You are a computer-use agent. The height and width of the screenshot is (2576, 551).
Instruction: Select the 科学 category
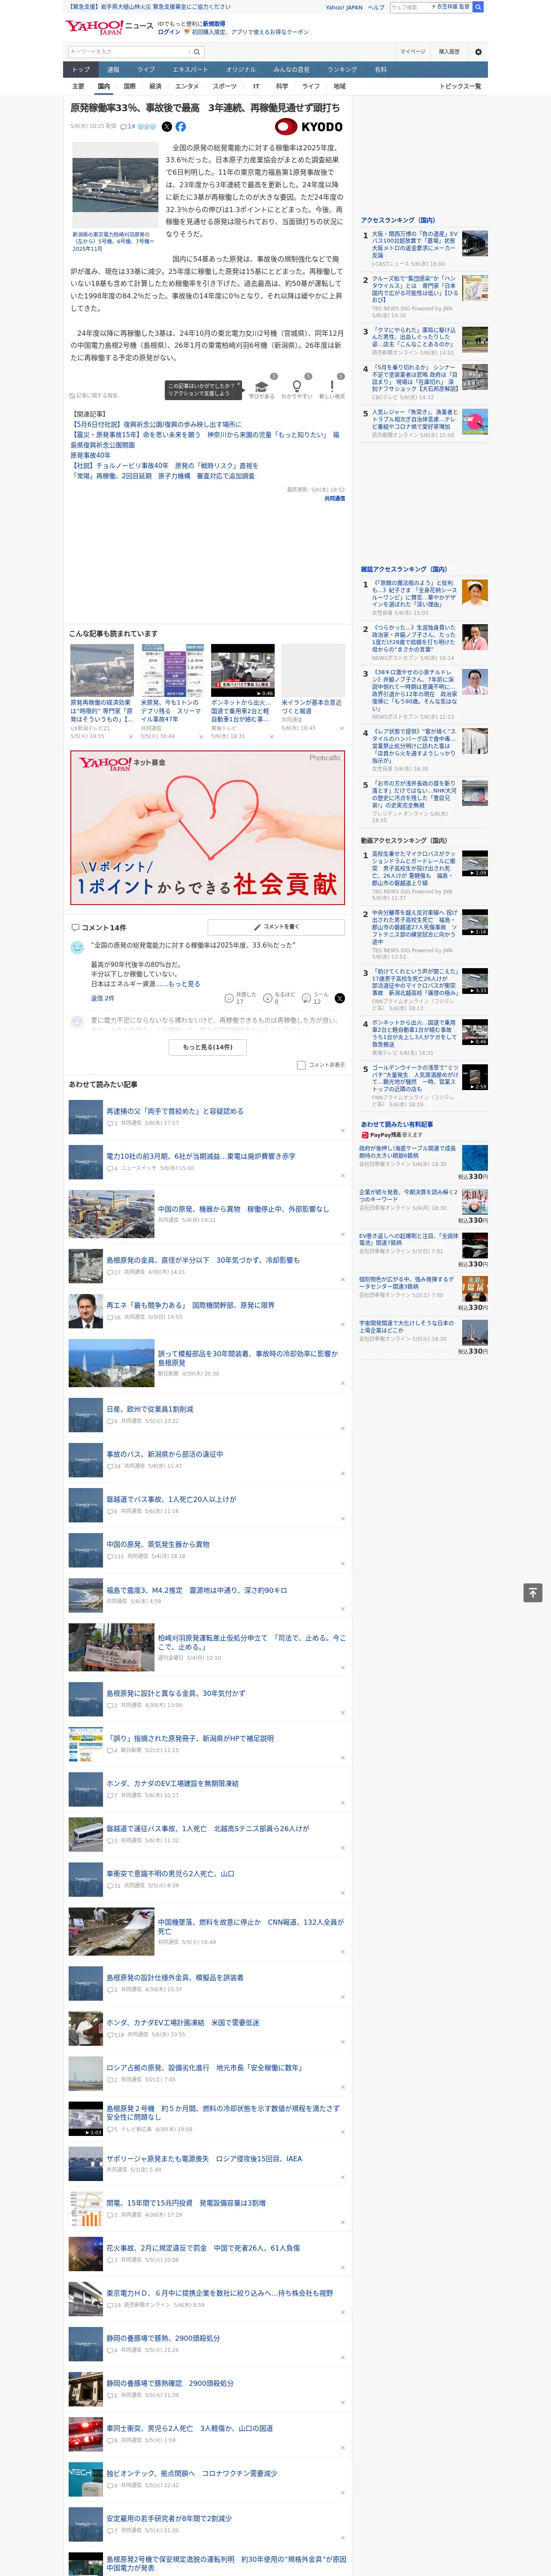(x=282, y=87)
